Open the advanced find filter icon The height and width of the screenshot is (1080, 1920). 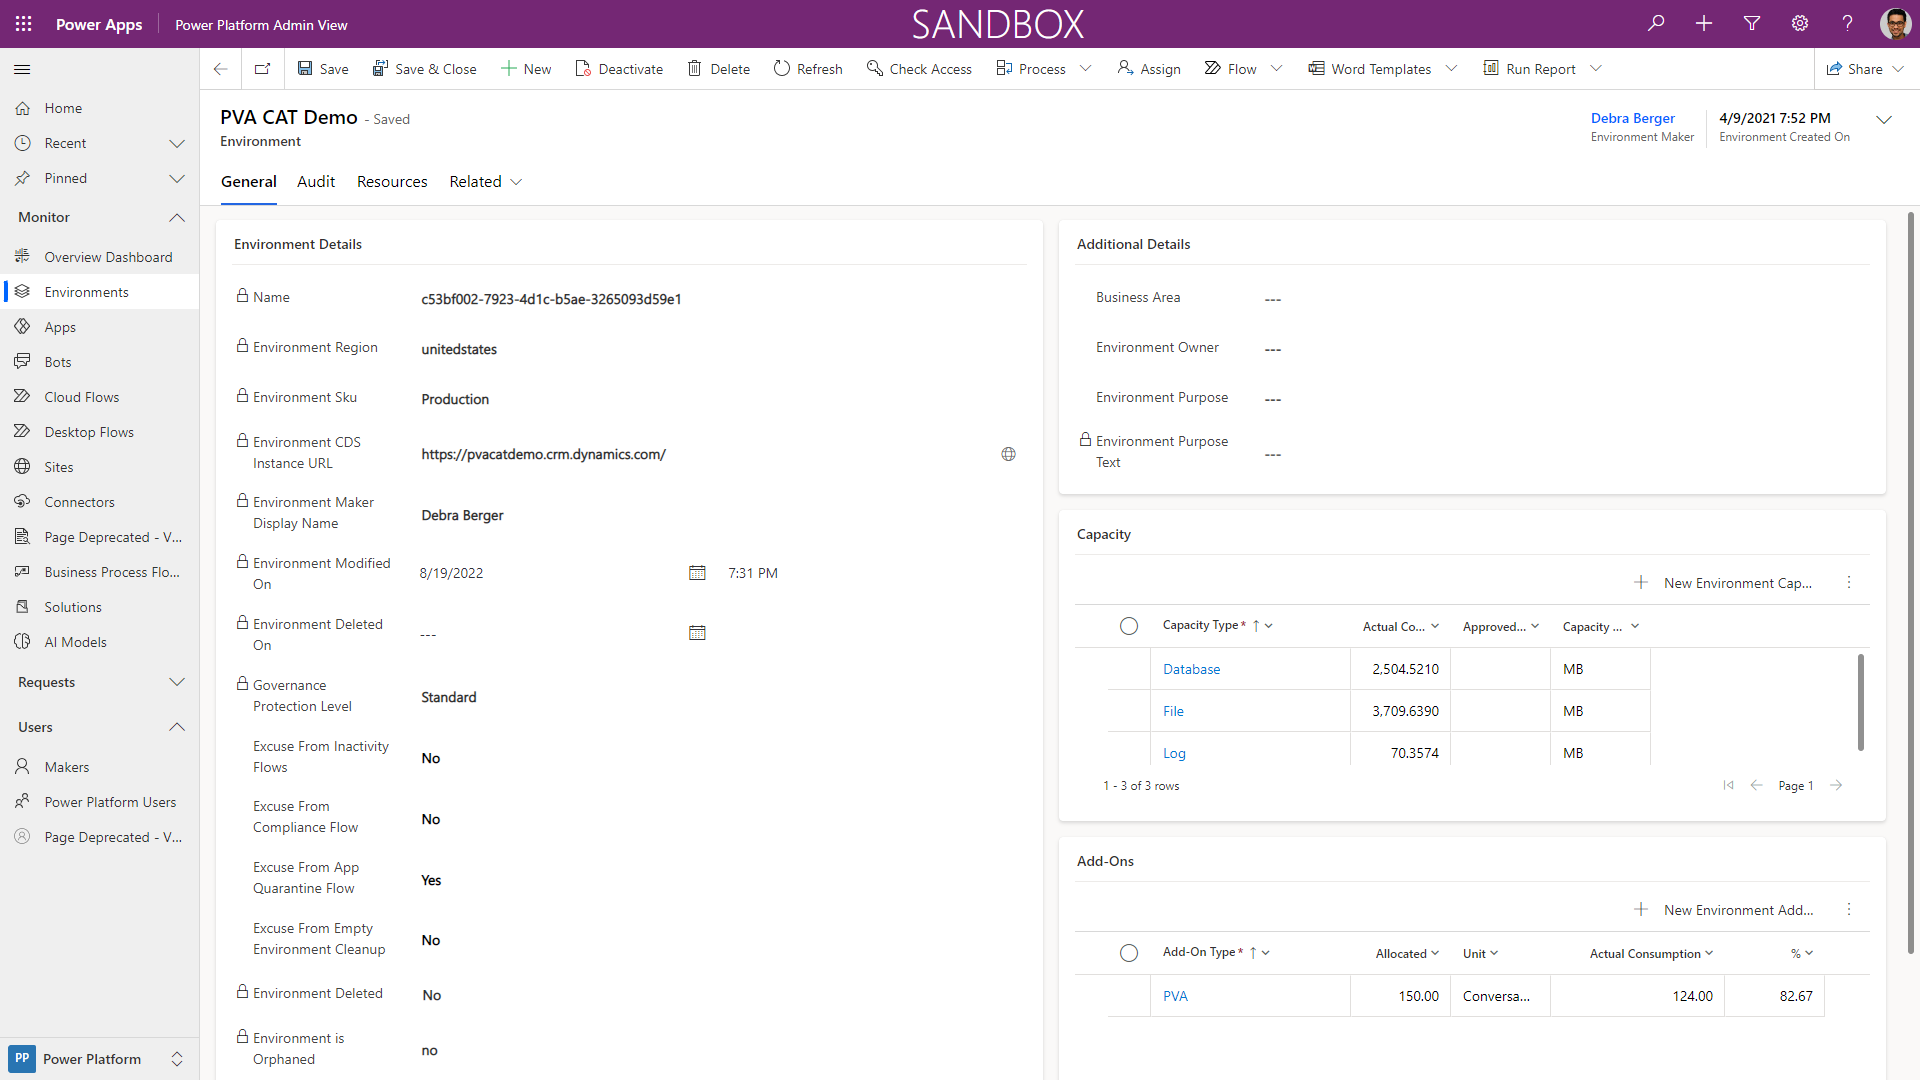click(x=1752, y=23)
